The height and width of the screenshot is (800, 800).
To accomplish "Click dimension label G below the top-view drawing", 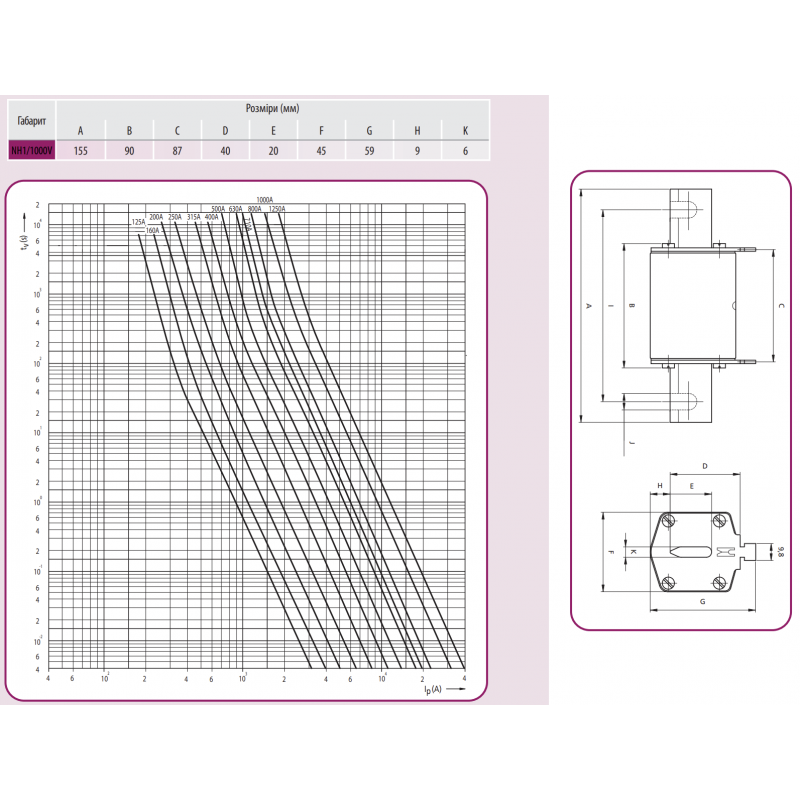I will click(x=703, y=602).
